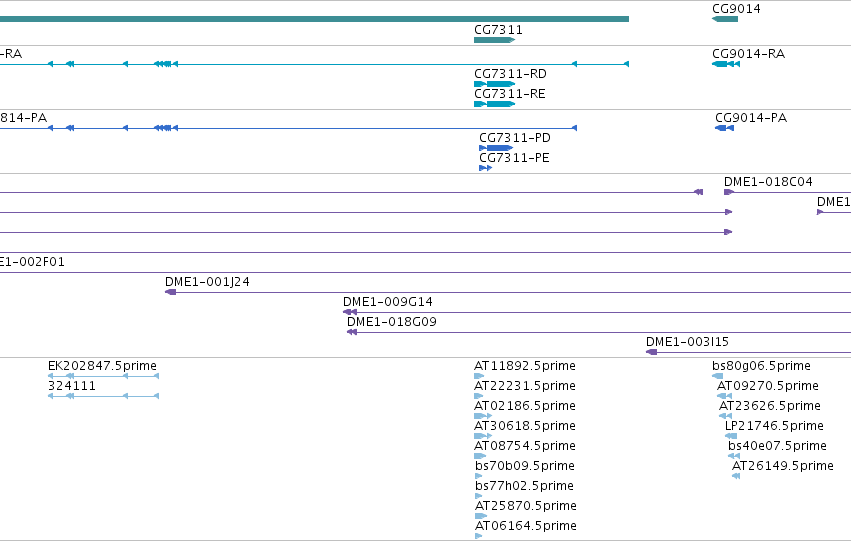Select the LP21746.5prime EST glyph
This screenshot has width=851, height=541.
(731, 436)
